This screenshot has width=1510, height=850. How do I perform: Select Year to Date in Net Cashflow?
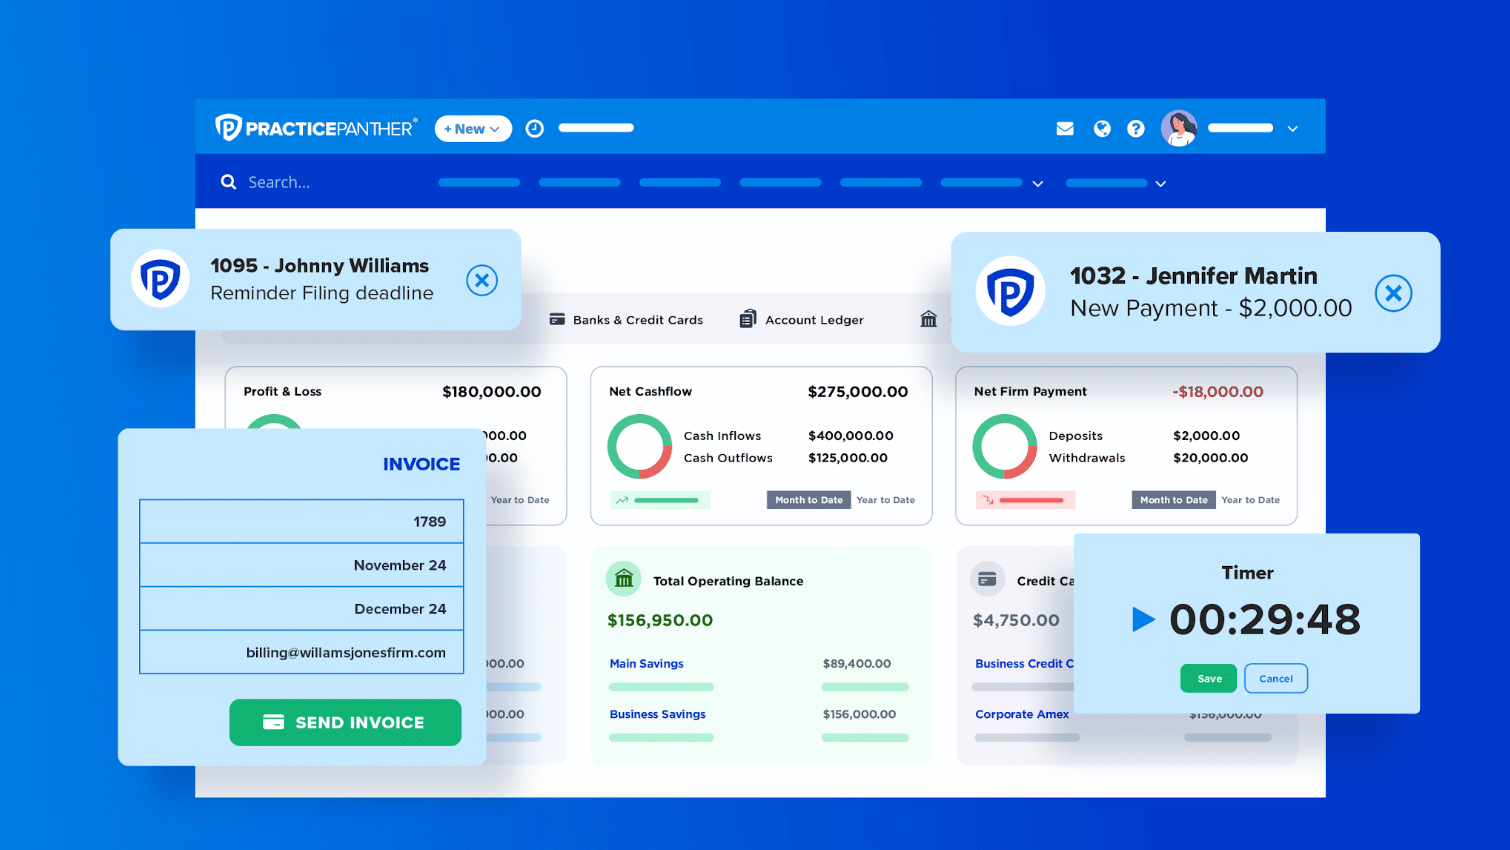(x=885, y=500)
